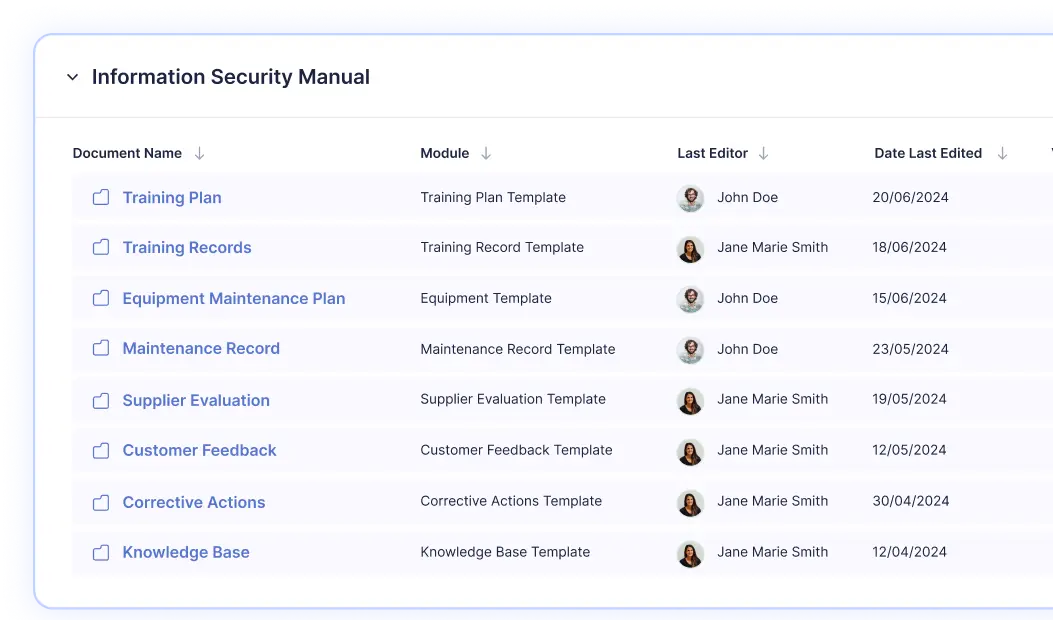Click John Doe name in Equipment Maintenance Plan row
Viewport: 1053px width, 620px height.
tap(747, 298)
